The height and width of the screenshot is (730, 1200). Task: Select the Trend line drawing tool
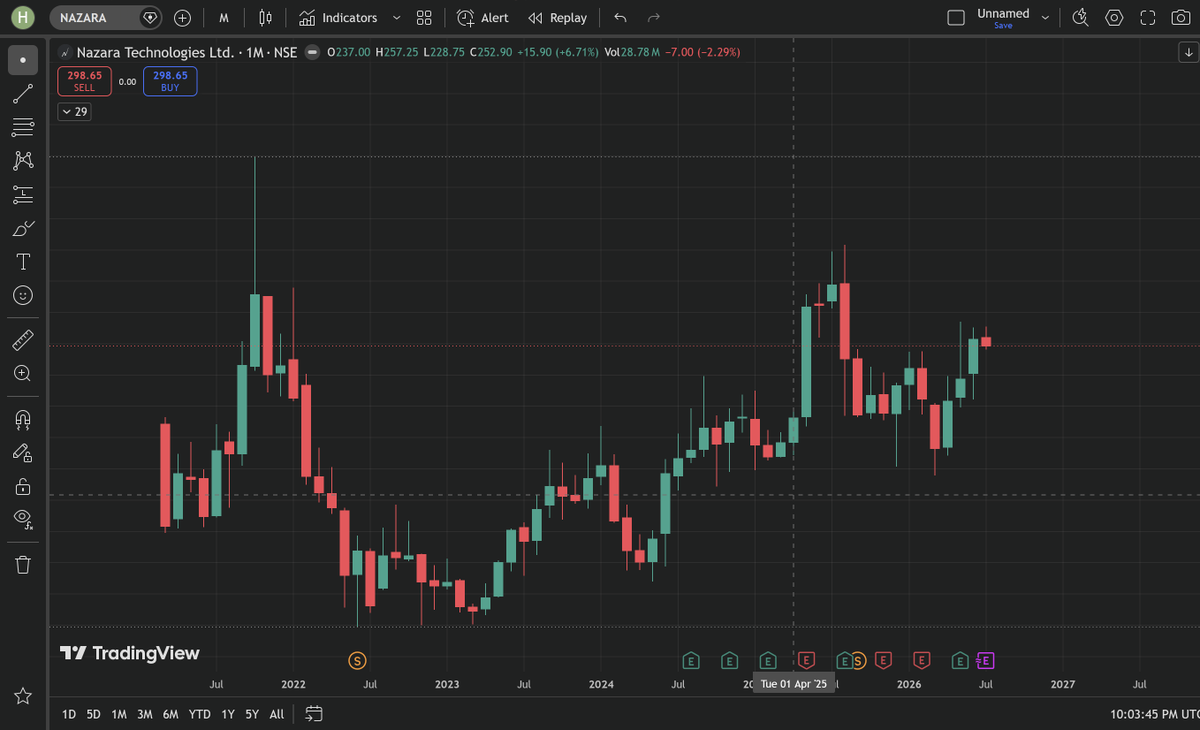23,94
